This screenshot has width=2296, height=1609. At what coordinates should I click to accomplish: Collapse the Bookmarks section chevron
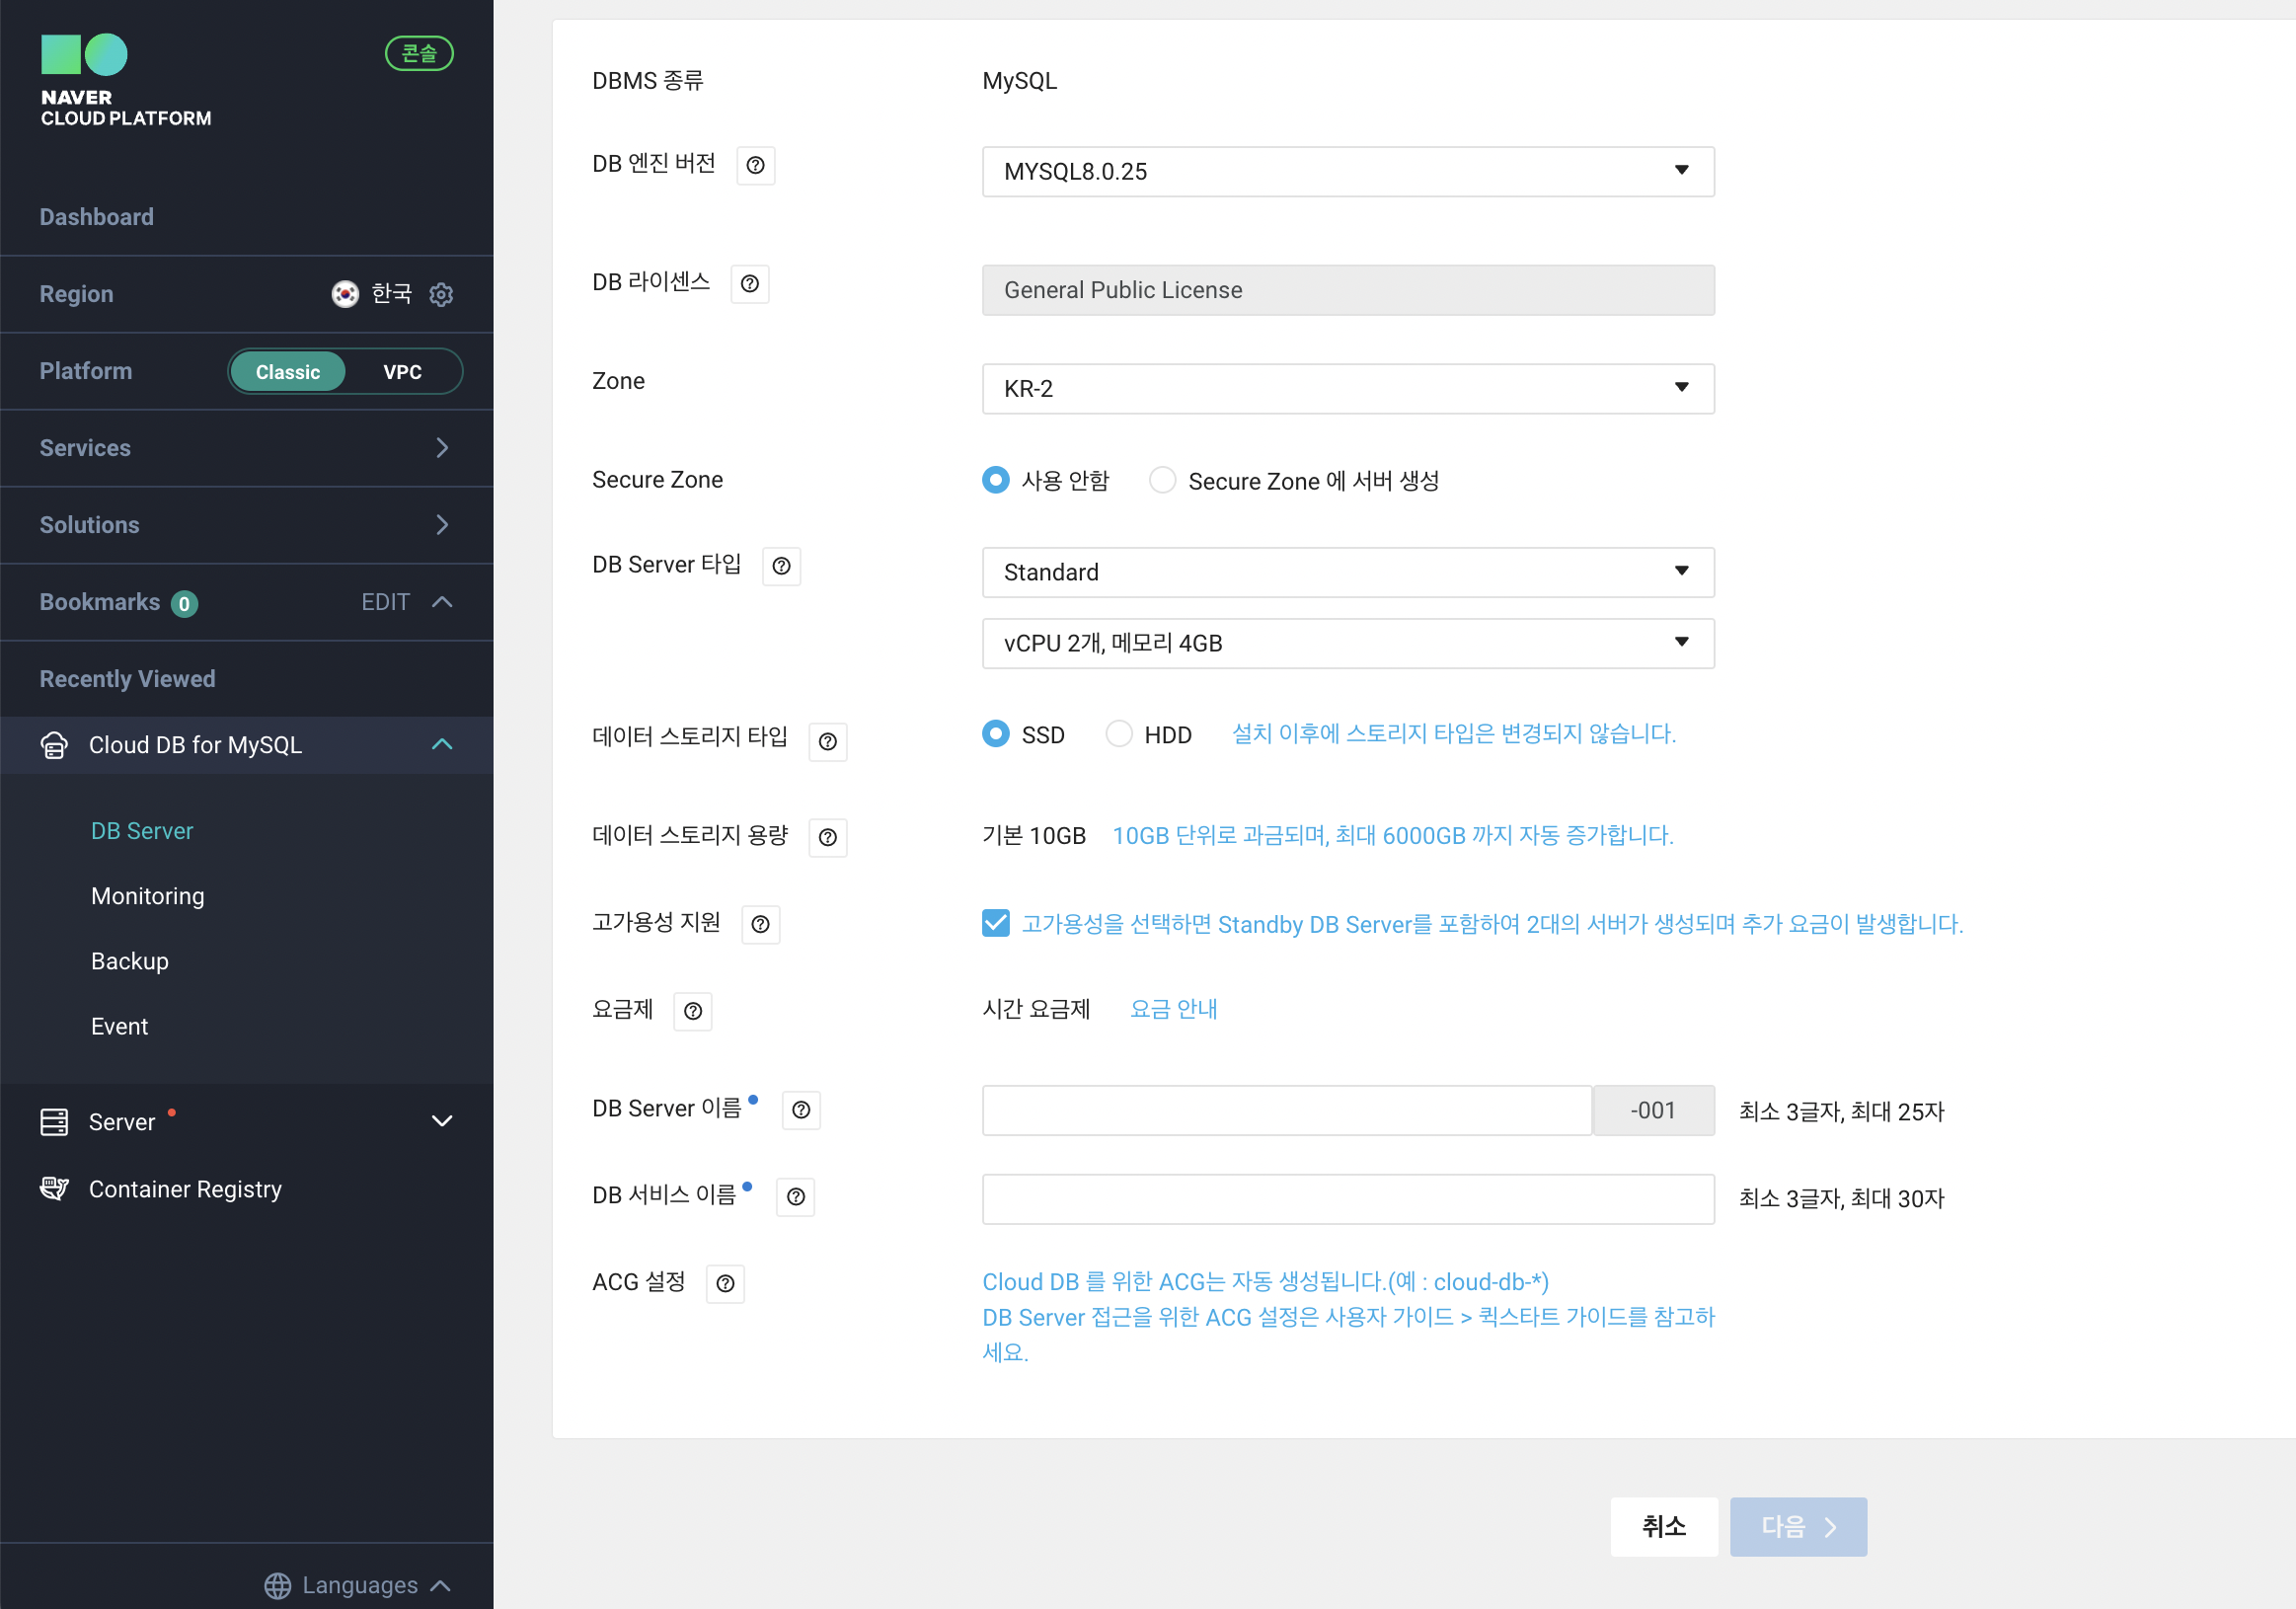point(442,602)
